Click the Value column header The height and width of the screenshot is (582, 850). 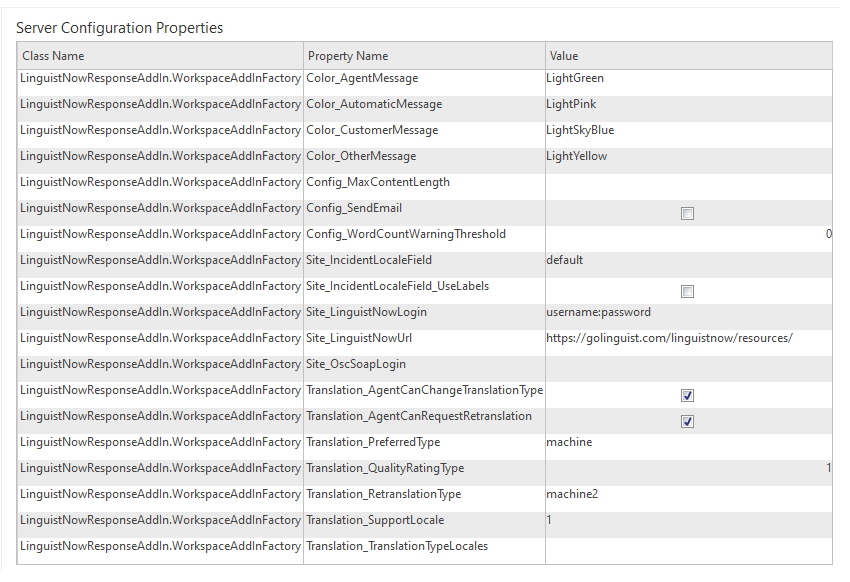click(689, 56)
